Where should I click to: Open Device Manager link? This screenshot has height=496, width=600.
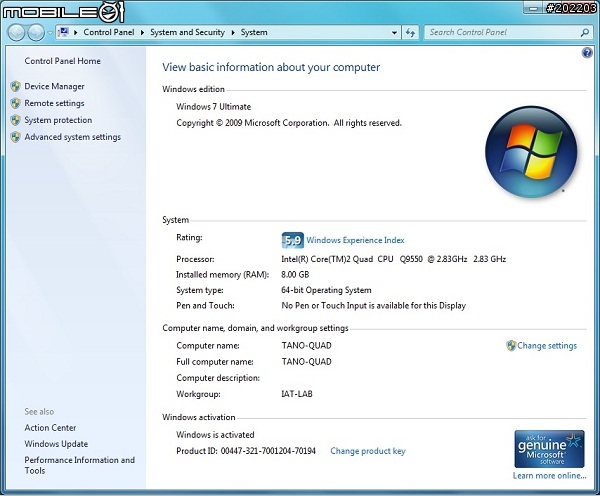pyautogui.click(x=54, y=86)
